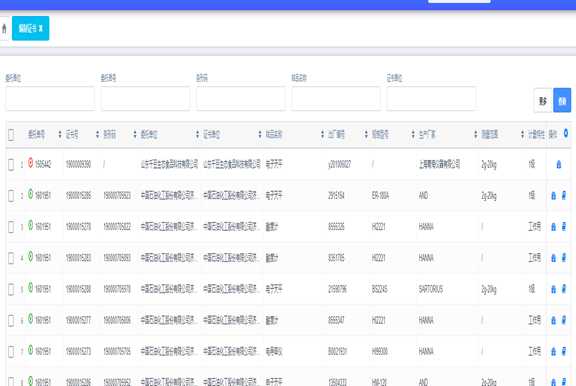
Task: Focus the fourth filter input field
Action: (x=336, y=98)
